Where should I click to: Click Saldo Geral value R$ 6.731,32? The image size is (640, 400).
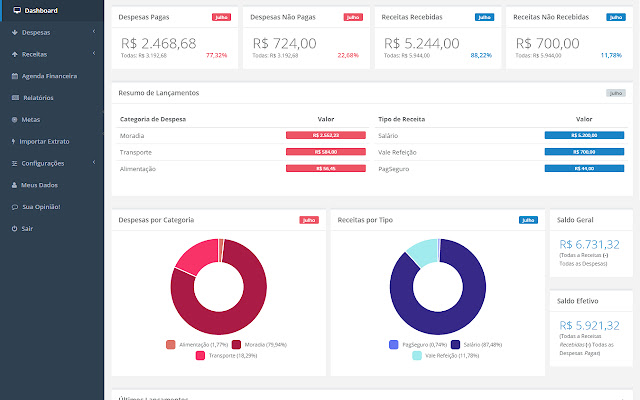click(589, 244)
